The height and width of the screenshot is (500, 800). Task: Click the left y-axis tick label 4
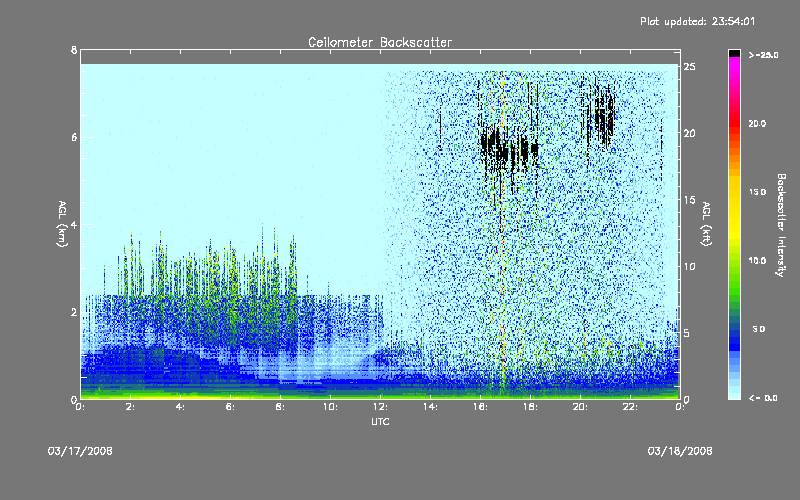(74, 224)
